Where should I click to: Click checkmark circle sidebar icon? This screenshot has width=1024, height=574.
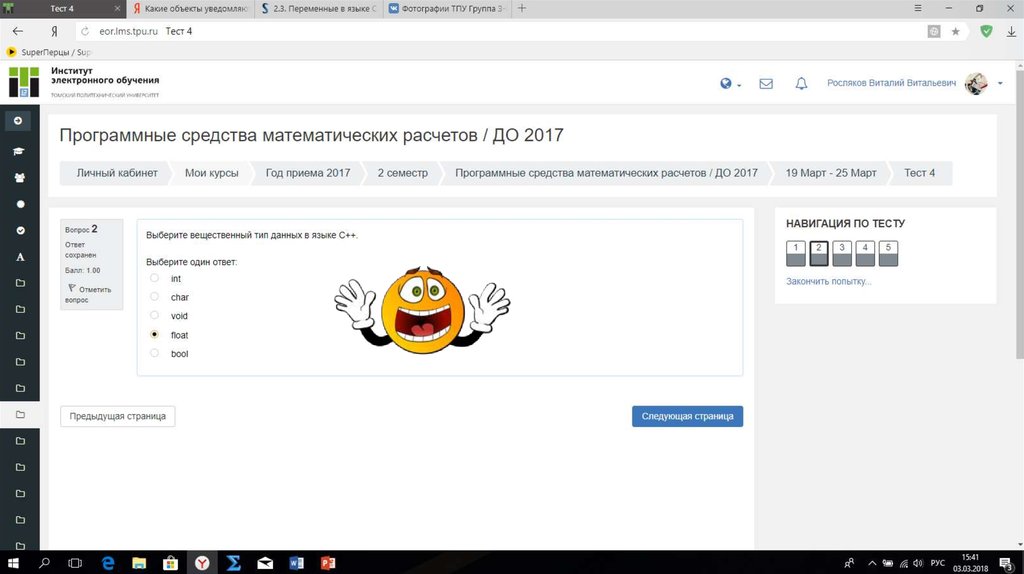click(20, 231)
